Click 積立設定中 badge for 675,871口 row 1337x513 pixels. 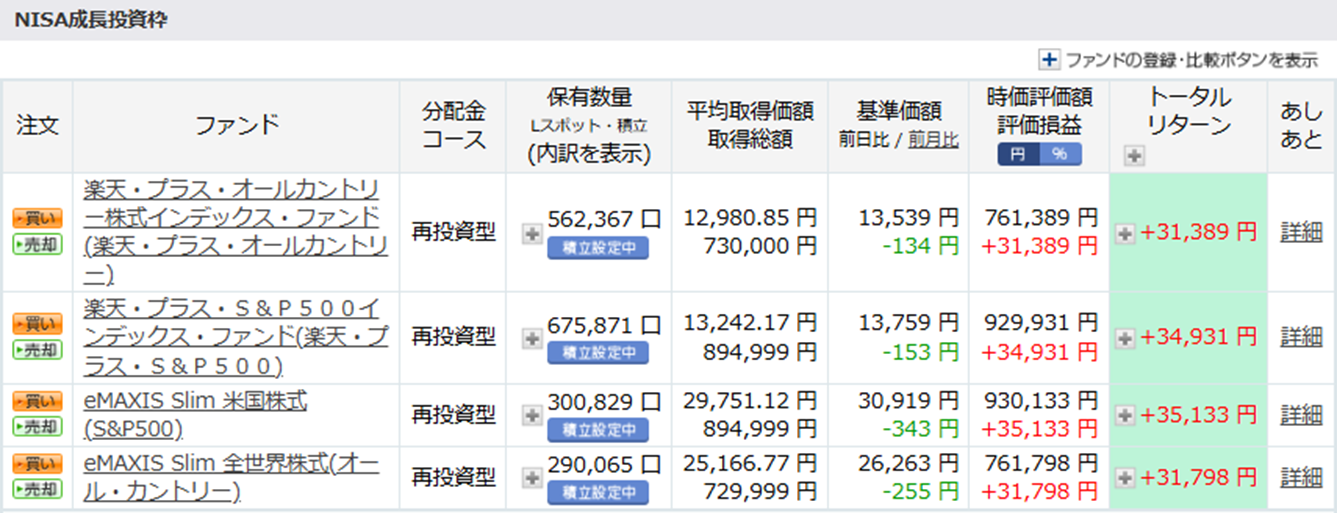point(598,353)
